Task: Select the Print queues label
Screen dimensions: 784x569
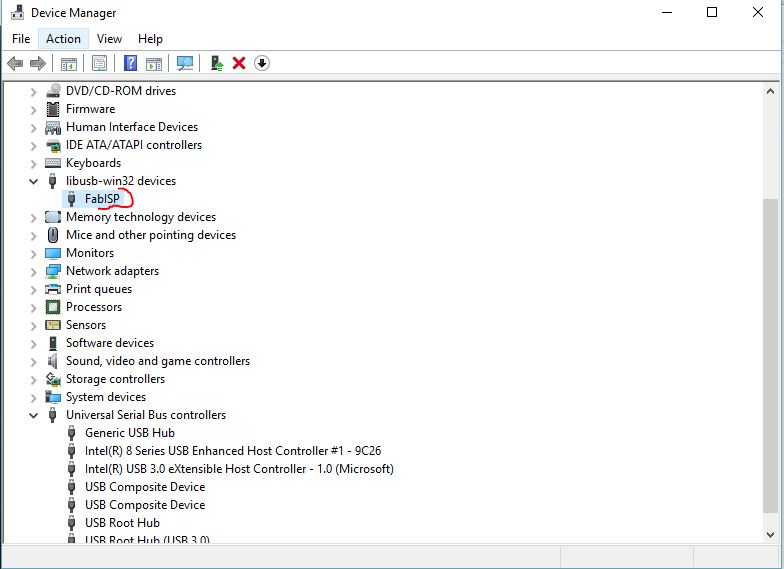Action: coord(99,289)
